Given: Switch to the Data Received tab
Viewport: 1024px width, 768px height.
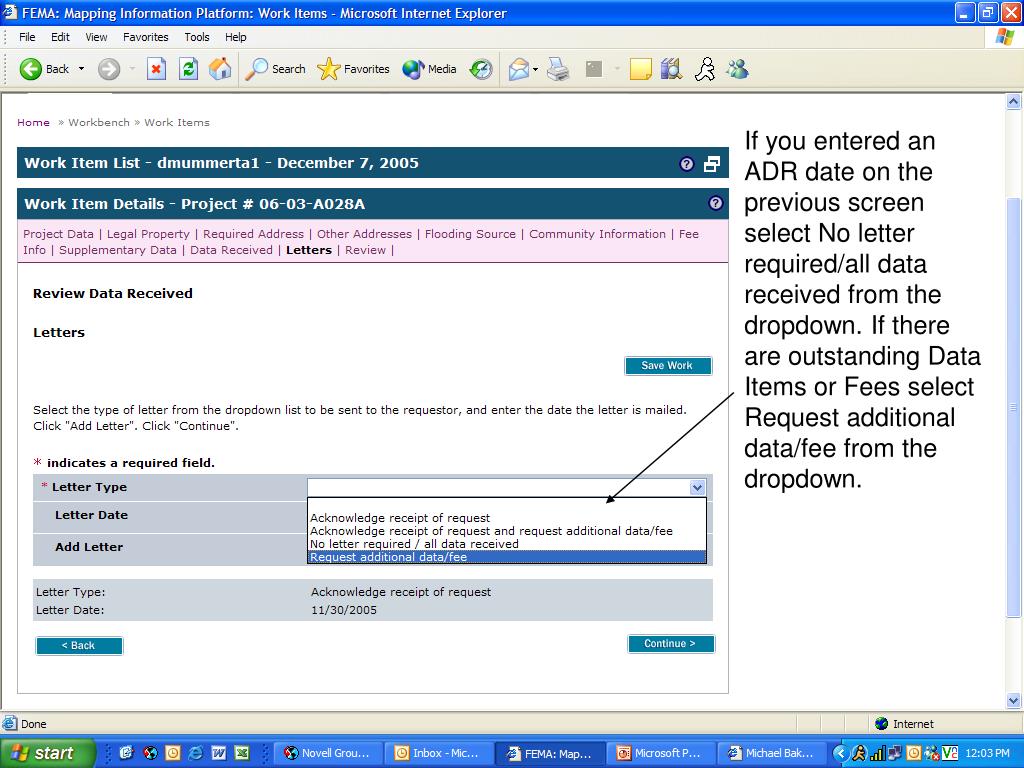Looking at the screenshot, I should tap(231, 250).
